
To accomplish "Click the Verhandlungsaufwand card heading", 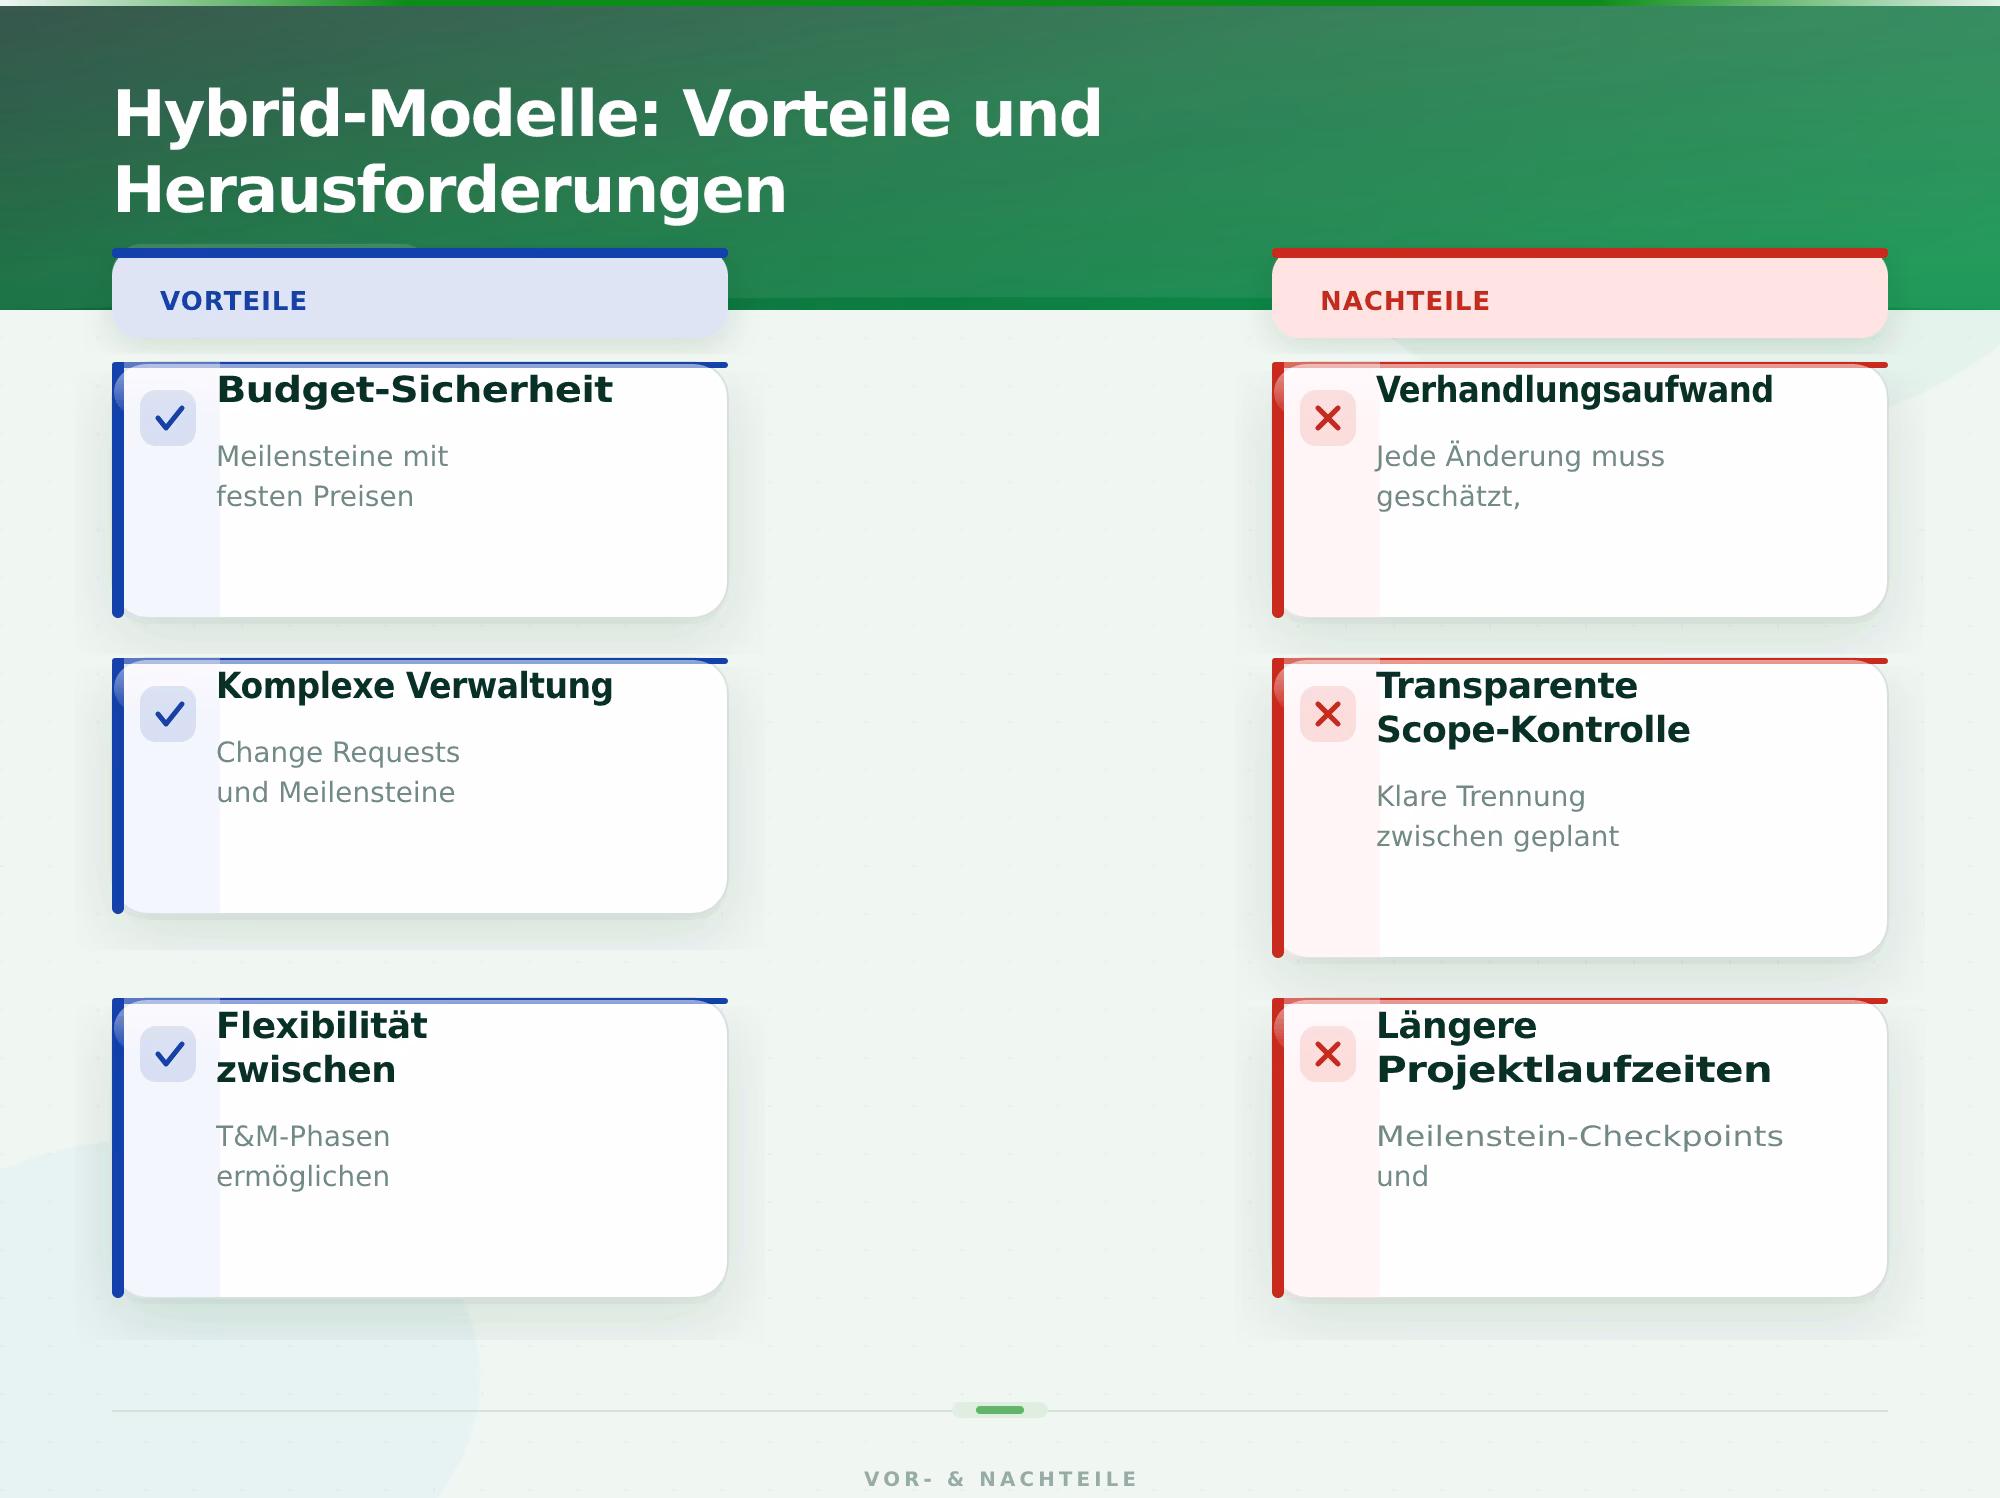I will coord(1574,390).
